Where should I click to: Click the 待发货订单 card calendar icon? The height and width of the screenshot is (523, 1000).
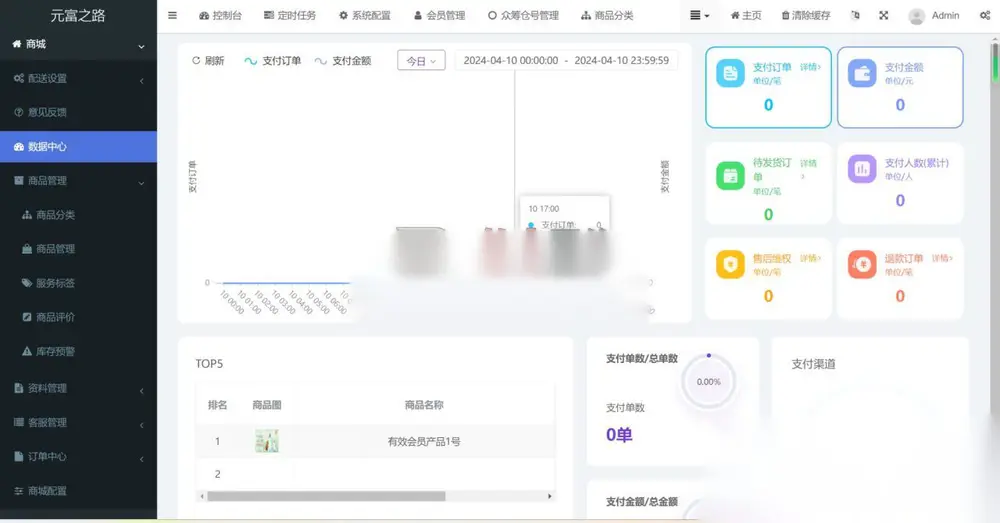click(x=730, y=175)
